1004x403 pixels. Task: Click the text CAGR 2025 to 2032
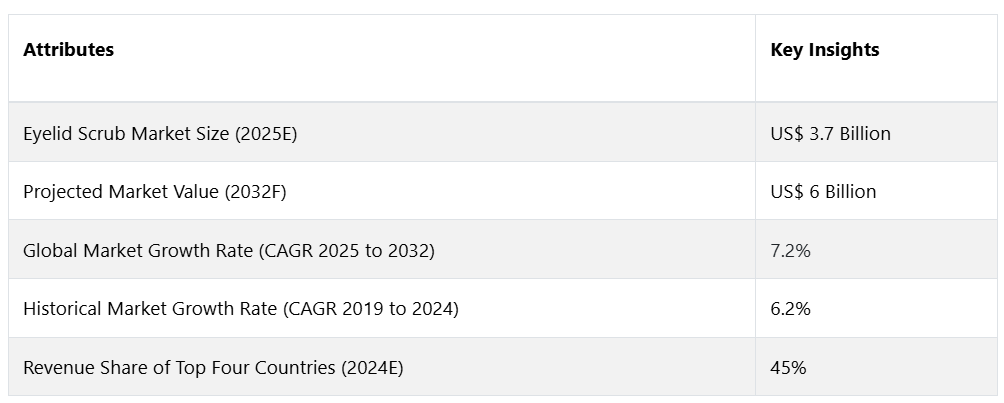346,251
